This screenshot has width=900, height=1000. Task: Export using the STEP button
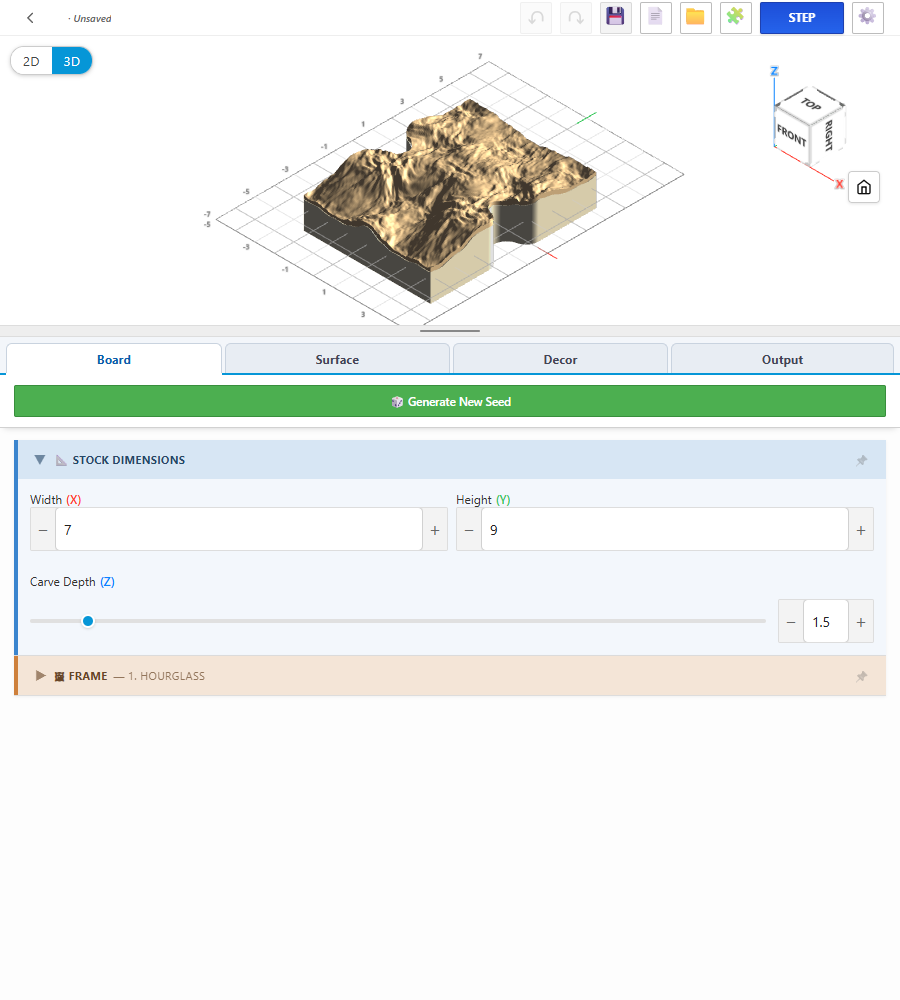[802, 18]
